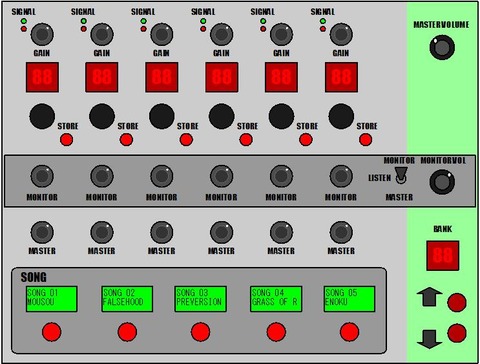The image size is (480, 364).
Task: Select the SONG 02 FALSEHOOD display
Action: tap(127, 299)
